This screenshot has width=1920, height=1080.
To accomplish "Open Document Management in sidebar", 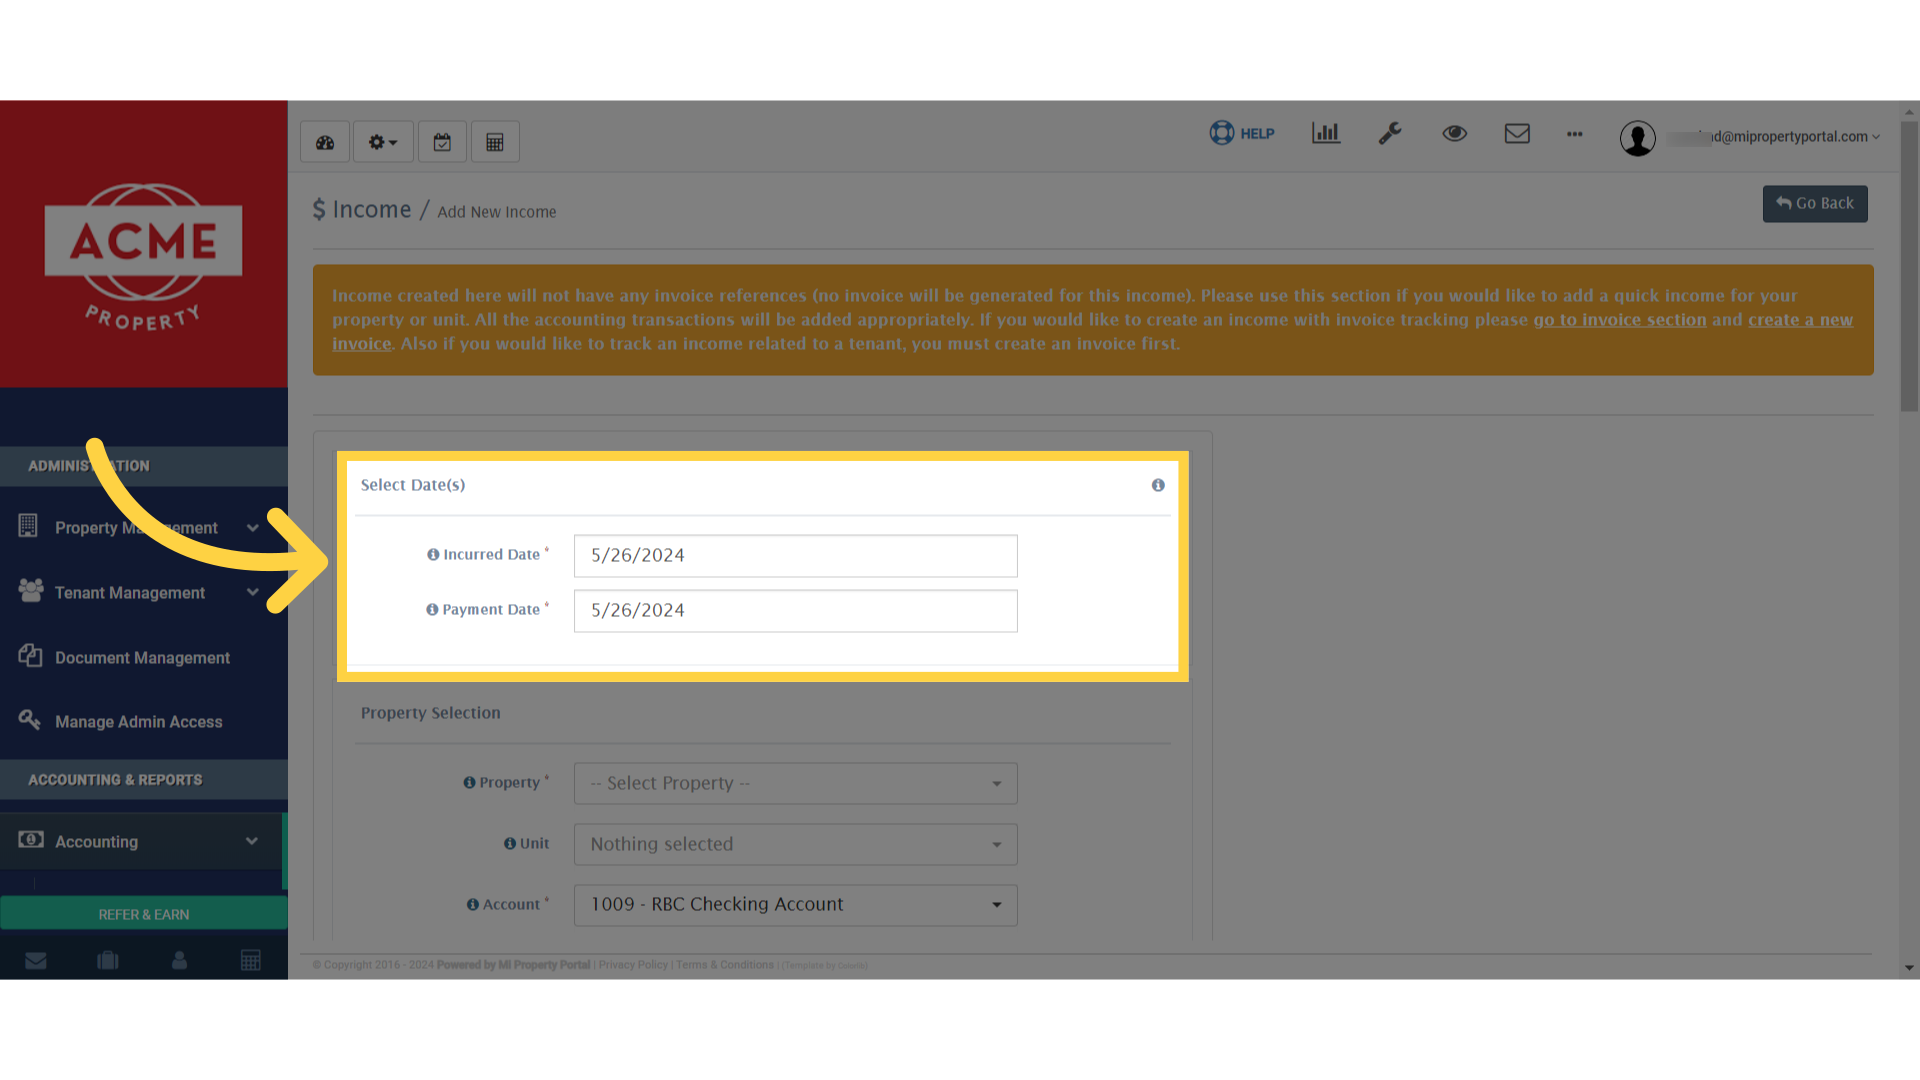I will coord(144,657).
